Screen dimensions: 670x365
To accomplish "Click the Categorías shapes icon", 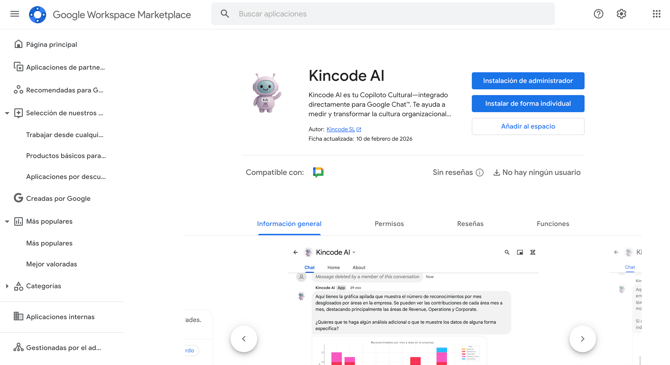I will 18,286.
